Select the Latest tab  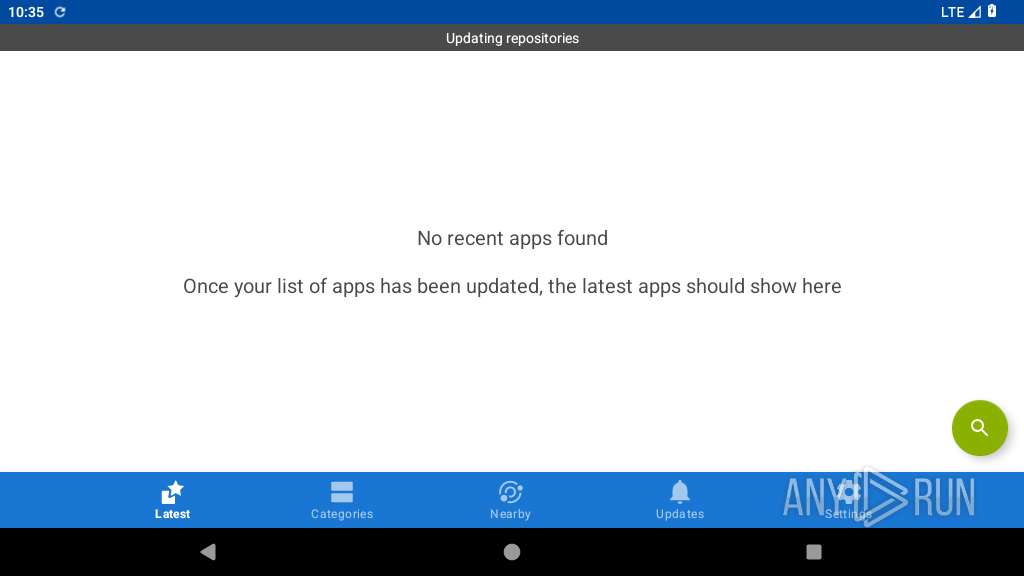point(172,500)
